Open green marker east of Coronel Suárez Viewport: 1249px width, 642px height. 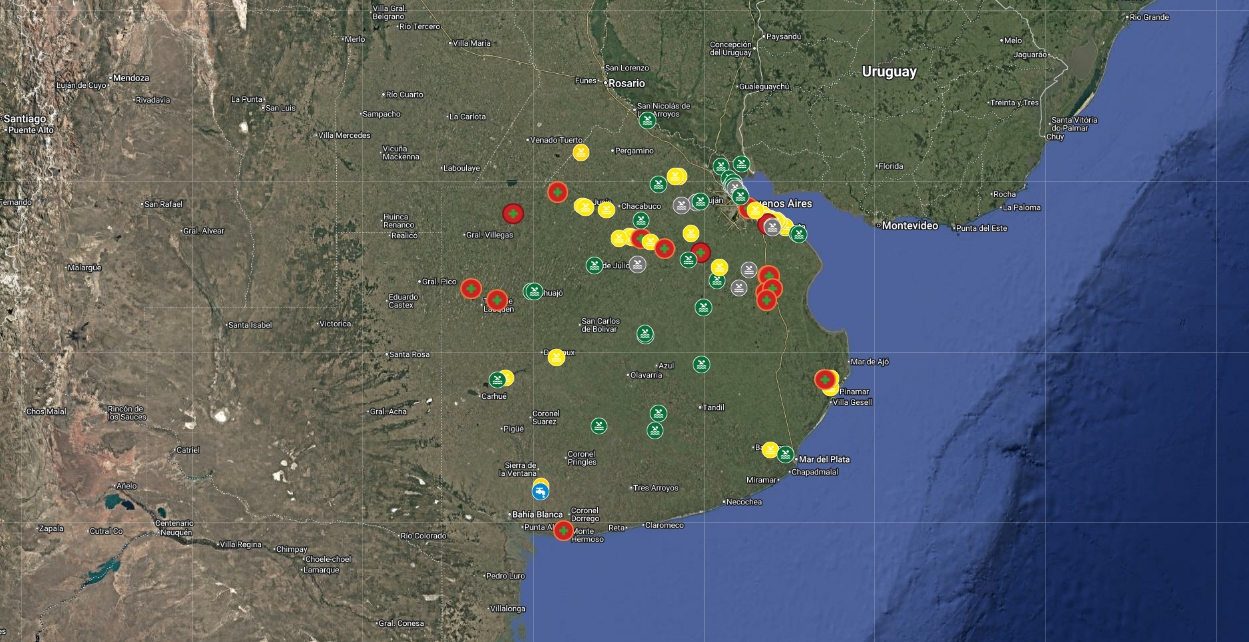pyautogui.click(x=598, y=425)
